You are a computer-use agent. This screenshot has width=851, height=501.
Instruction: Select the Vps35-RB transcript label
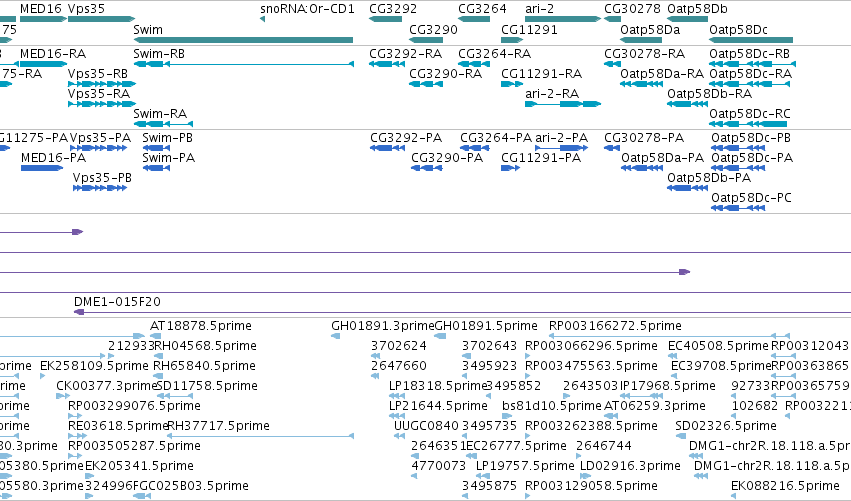coord(98,74)
